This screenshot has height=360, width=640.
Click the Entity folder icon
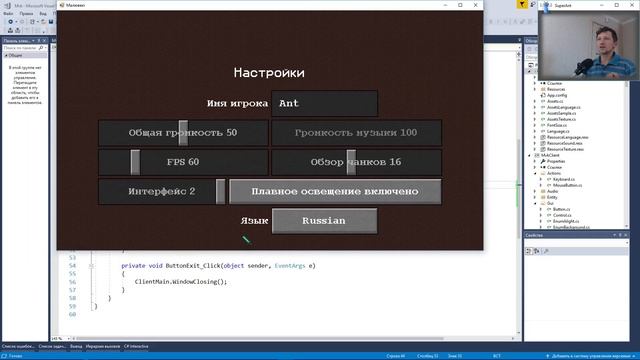543,197
